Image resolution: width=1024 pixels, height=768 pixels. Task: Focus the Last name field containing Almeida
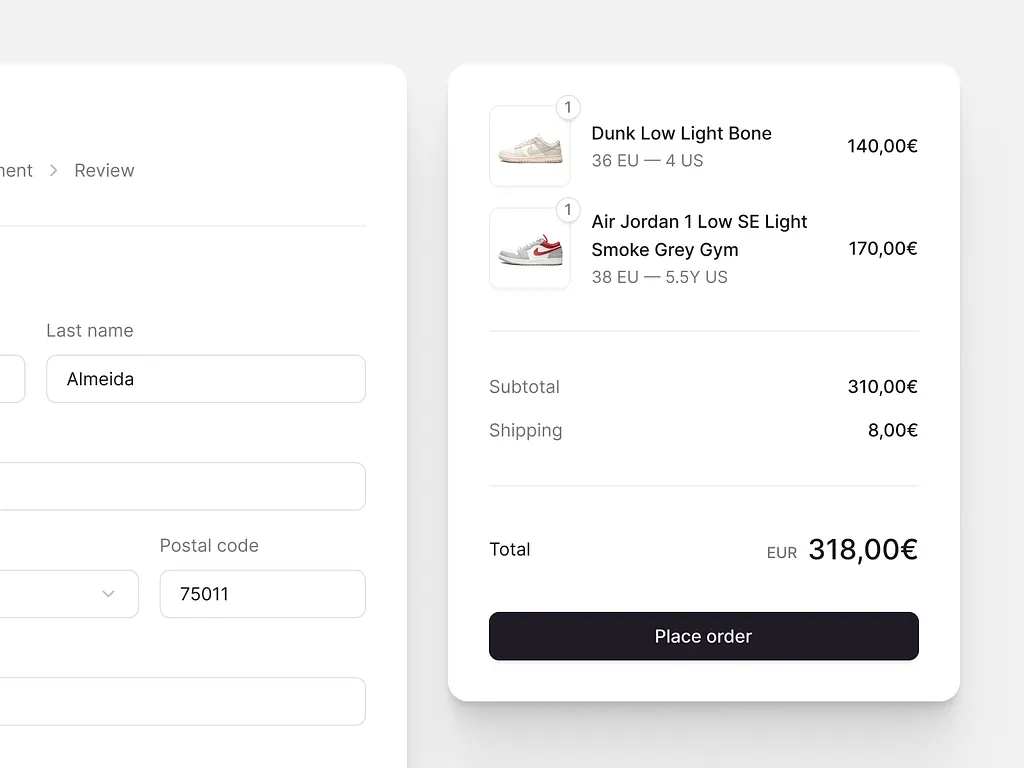point(205,379)
